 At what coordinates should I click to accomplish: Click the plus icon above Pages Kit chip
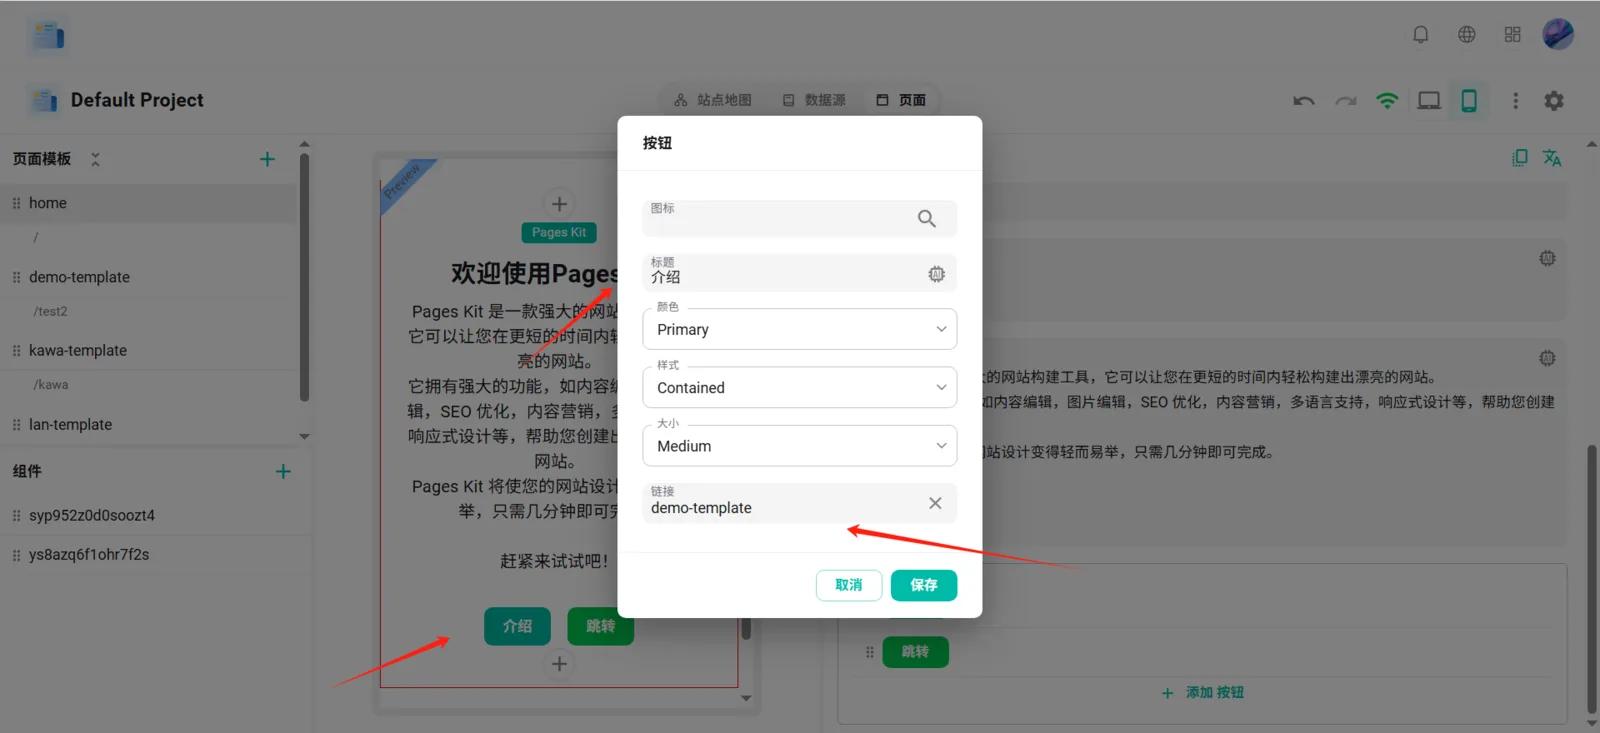click(x=559, y=204)
